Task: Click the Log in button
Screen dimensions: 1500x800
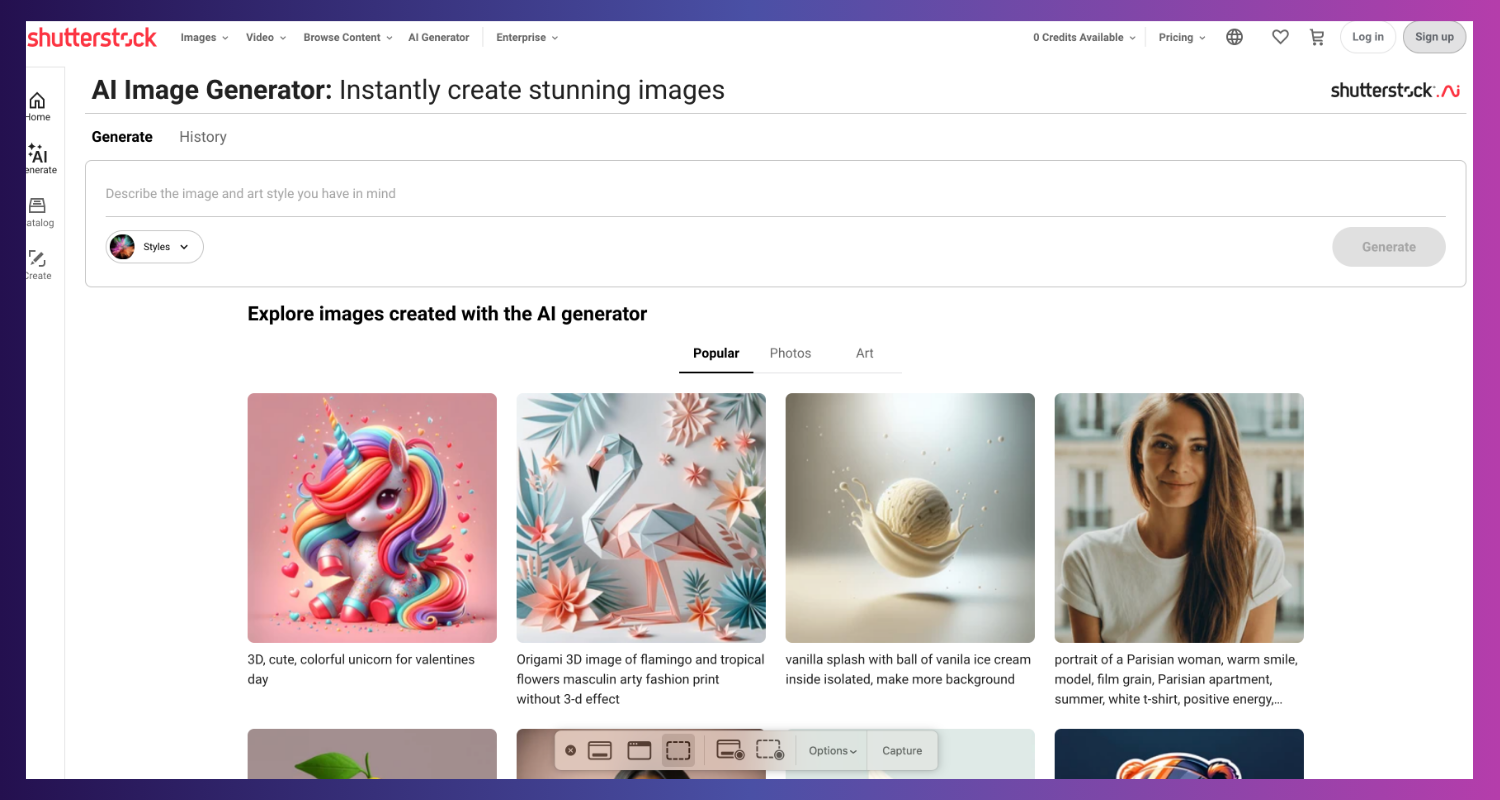Action: click(x=1368, y=37)
